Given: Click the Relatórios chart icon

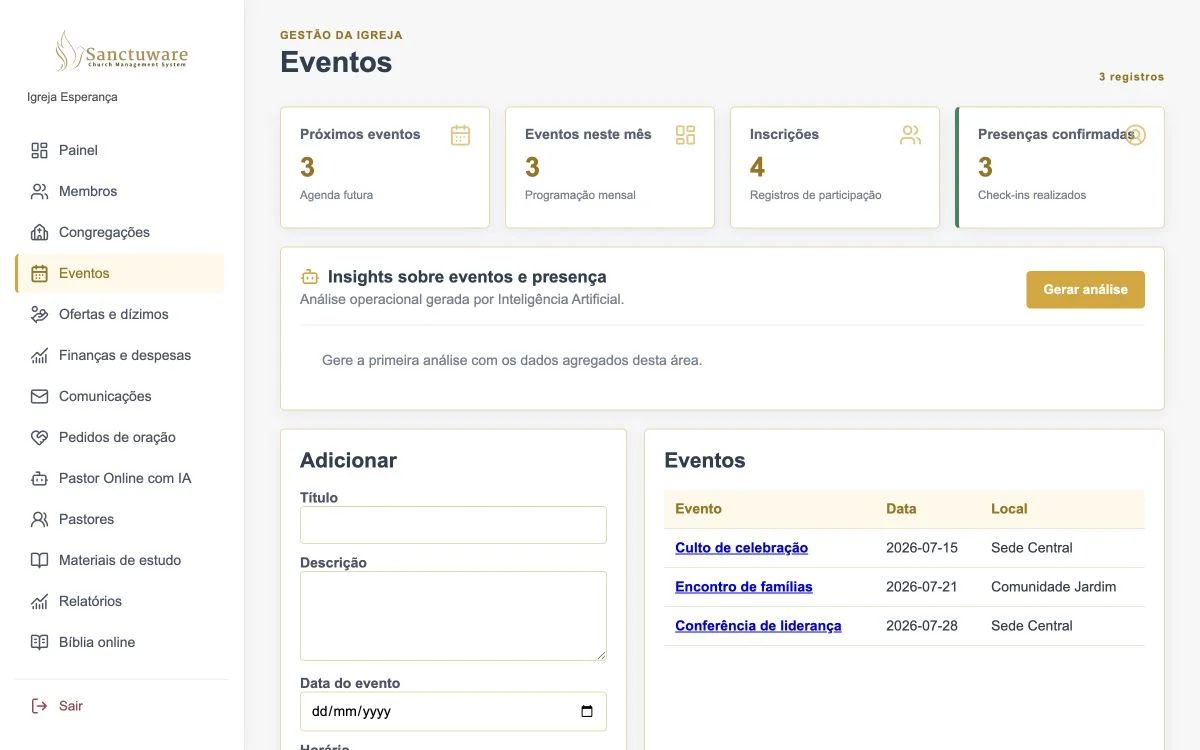Looking at the screenshot, I should coord(39,601).
